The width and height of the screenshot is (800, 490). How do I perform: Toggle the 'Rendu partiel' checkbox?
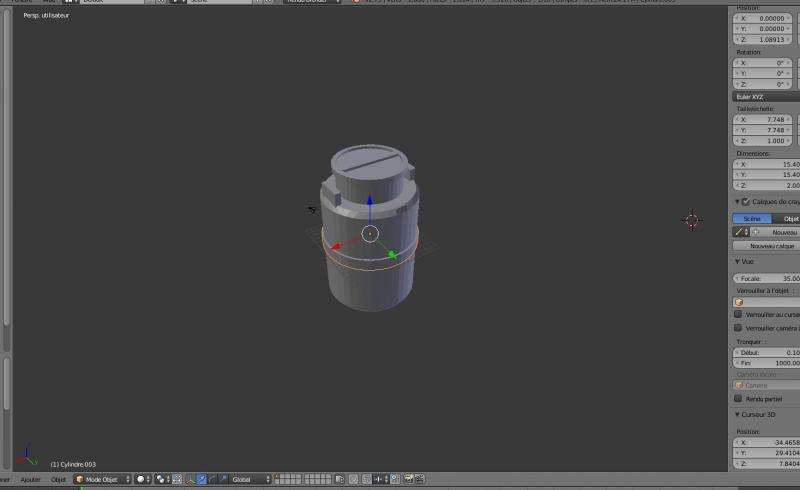pos(738,398)
